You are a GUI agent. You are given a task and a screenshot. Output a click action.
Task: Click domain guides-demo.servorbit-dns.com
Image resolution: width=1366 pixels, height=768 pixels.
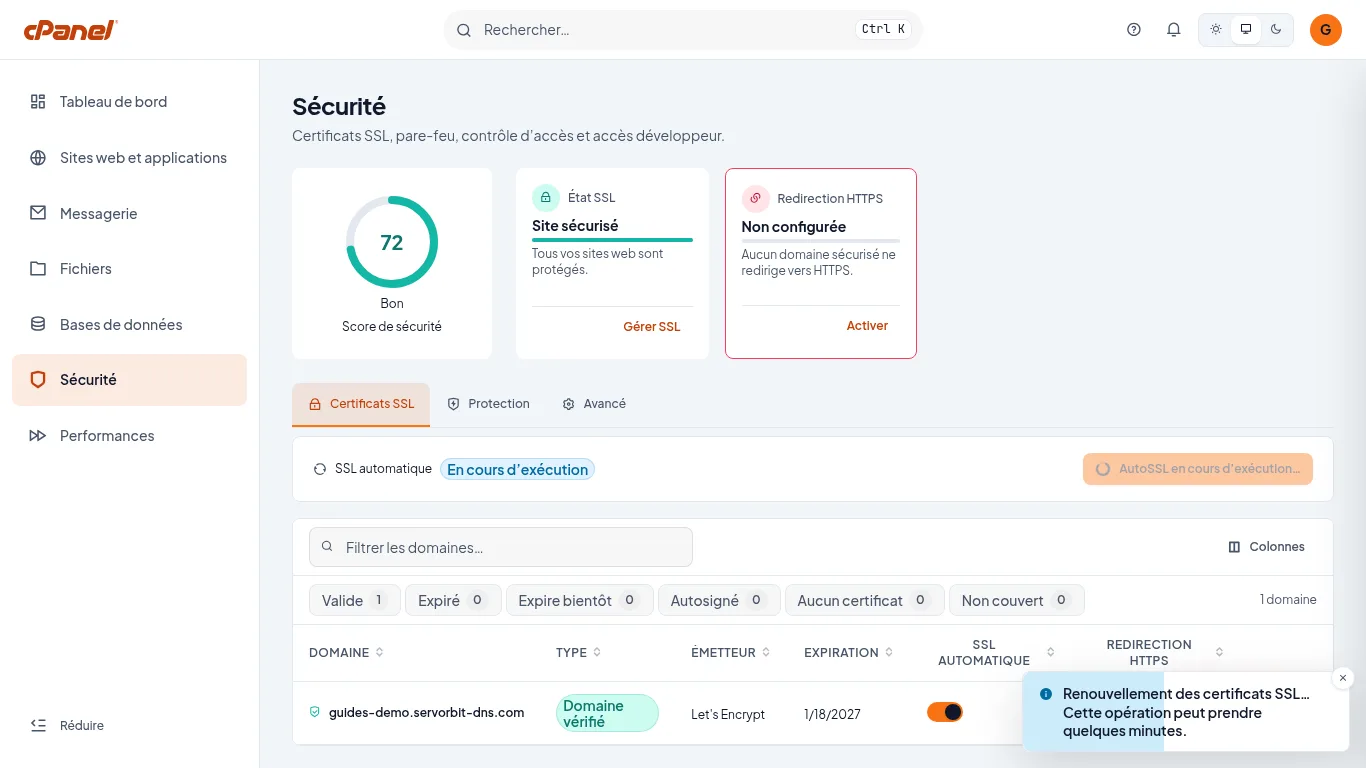tap(426, 713)
